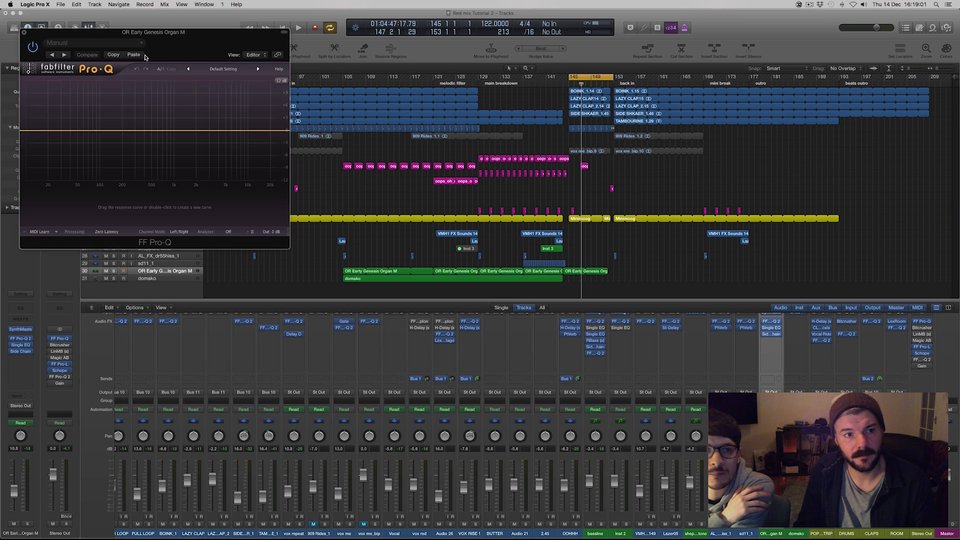The width and height of the screenshot is (960, 540).
Task: Toggle the Master filter button in mixer
Action: [x=896, y=308]
